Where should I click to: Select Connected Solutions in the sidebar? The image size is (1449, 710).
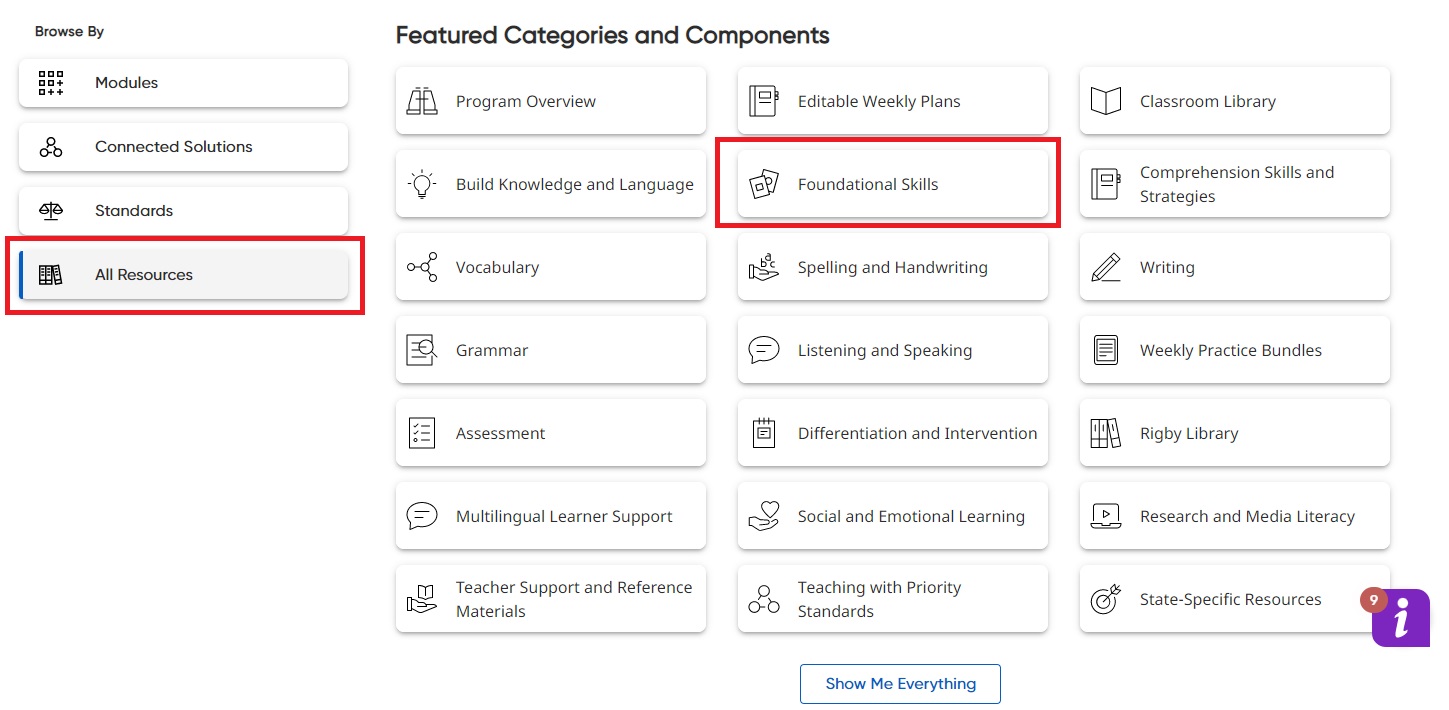click(183, 147)
